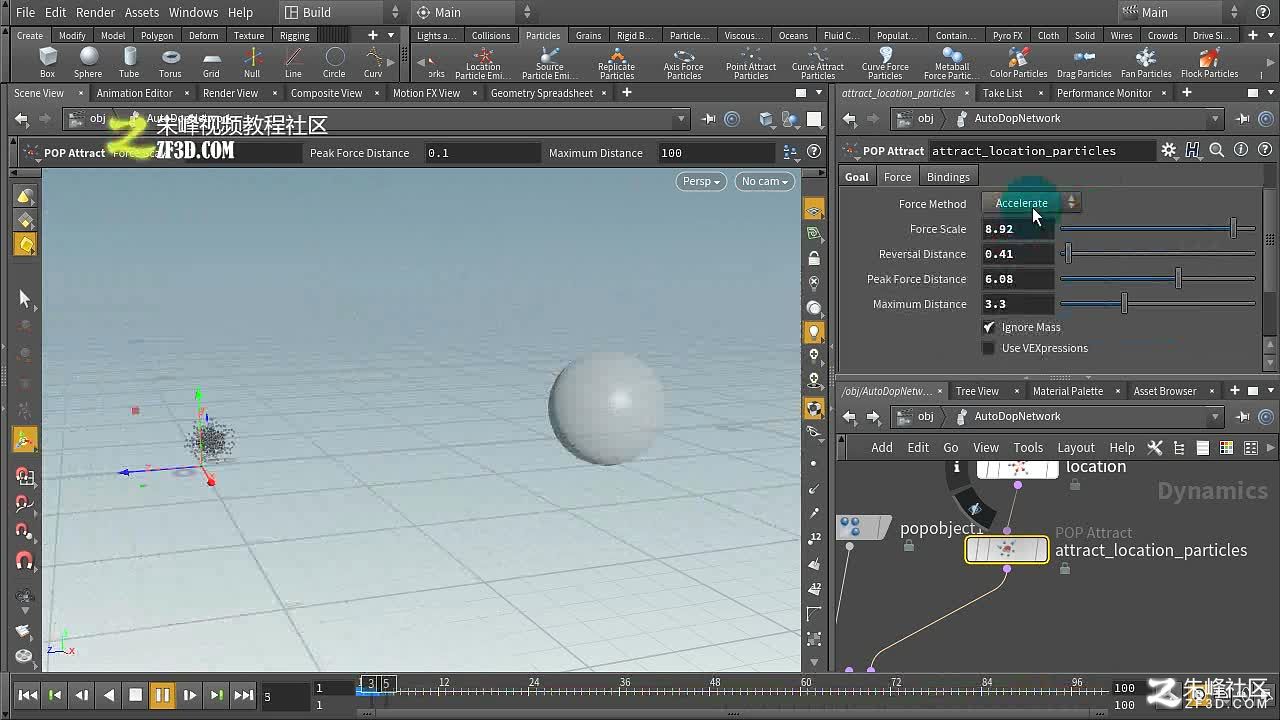The image size is (1280, 720).
Task: Click the Replicate Particles tool
Action: pos(617,63)
